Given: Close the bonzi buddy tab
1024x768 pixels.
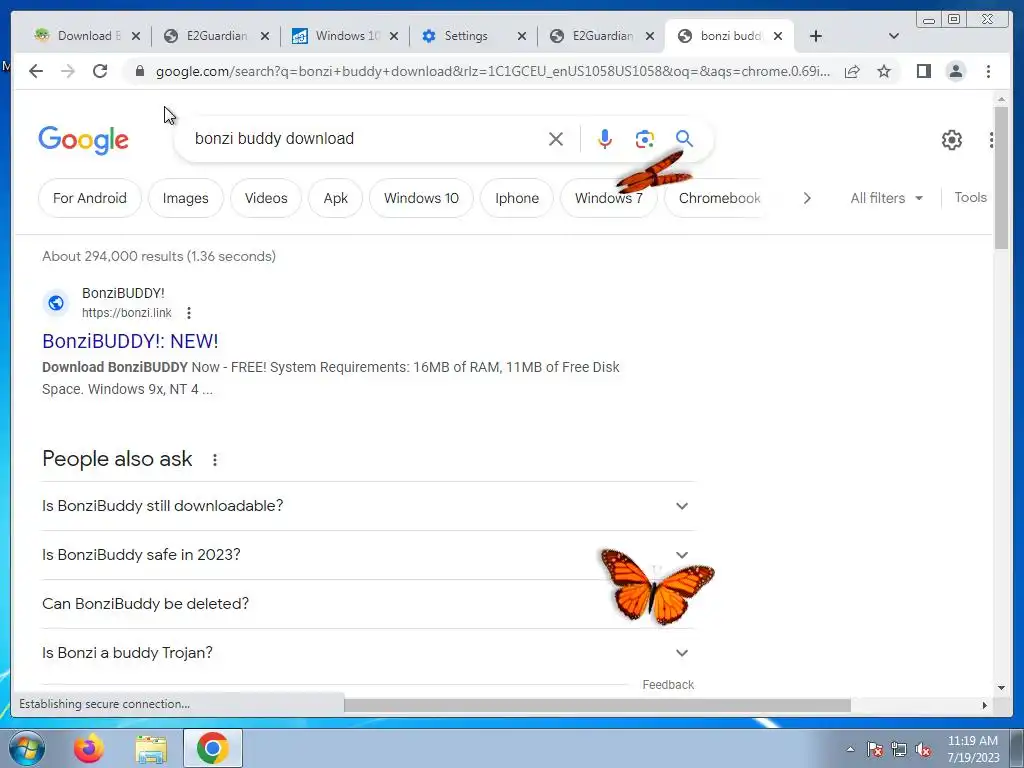Looking at the screenshot, I should pyautogui.click(x=778, y=37).
